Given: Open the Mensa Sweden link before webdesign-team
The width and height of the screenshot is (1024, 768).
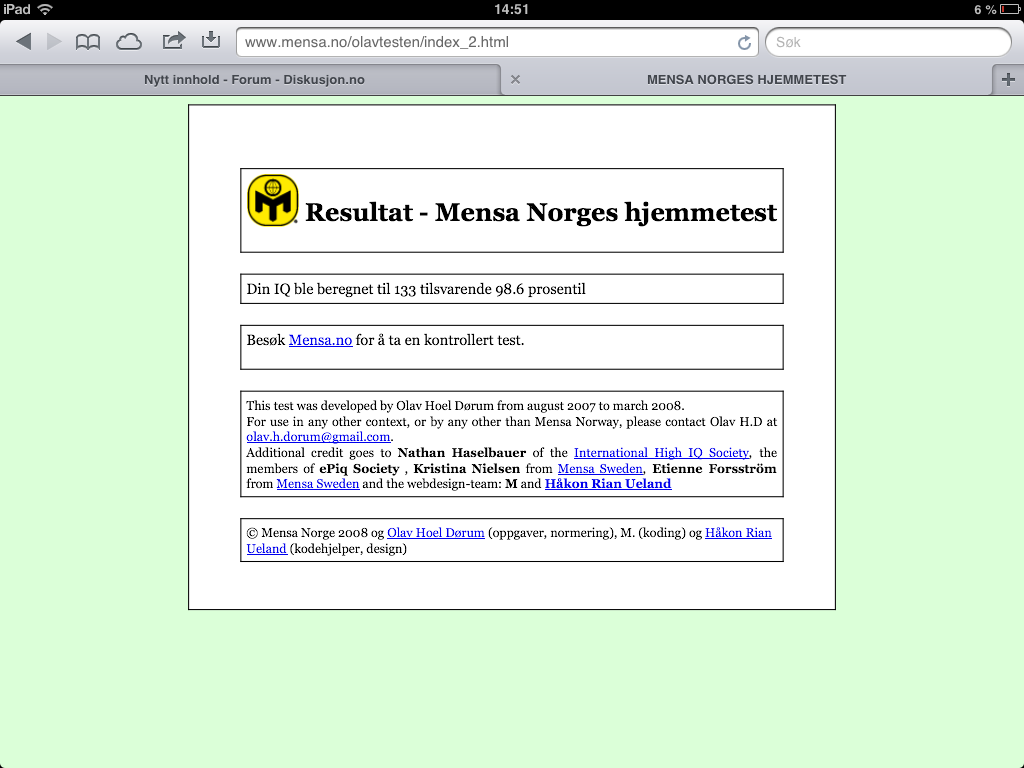Looking at the screenshot, I should pos(317,484).
